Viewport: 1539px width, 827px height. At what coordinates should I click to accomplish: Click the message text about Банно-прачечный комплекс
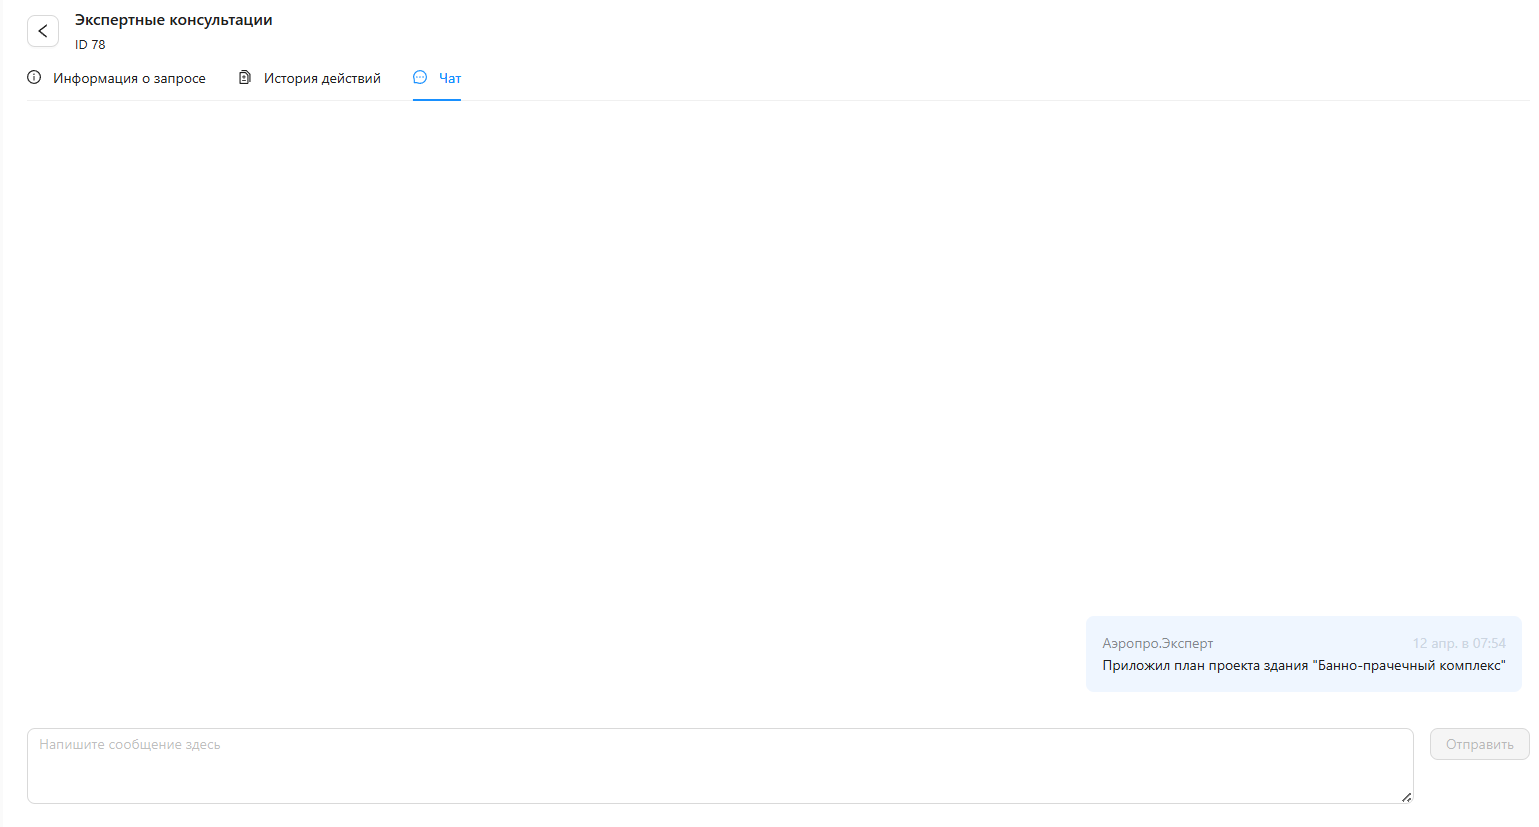(1303, 665)
